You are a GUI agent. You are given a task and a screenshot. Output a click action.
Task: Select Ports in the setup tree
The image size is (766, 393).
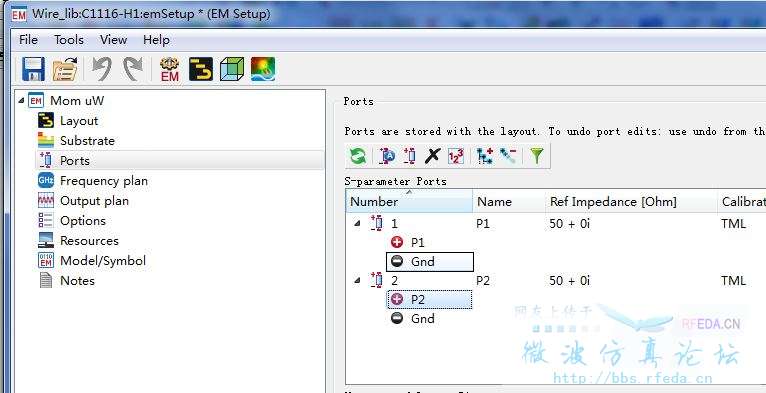click(x=75, y=161)
